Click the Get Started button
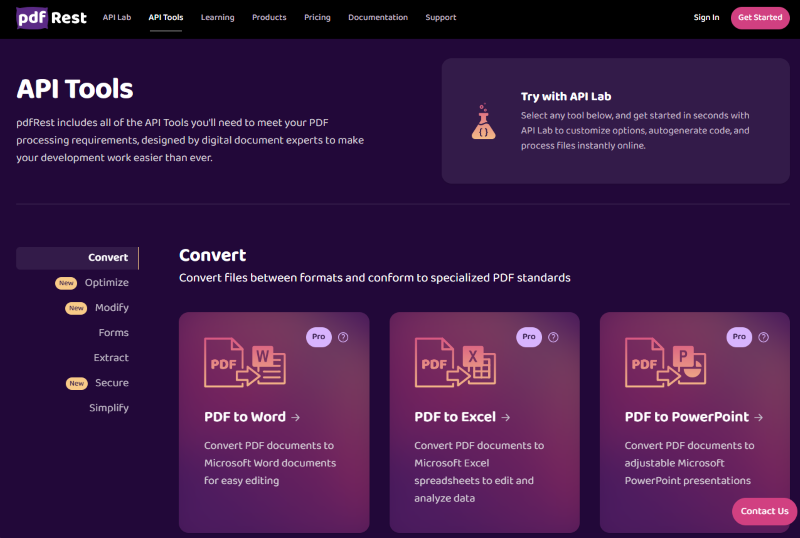This screenshot has height=538, width=800. point(760,18)
